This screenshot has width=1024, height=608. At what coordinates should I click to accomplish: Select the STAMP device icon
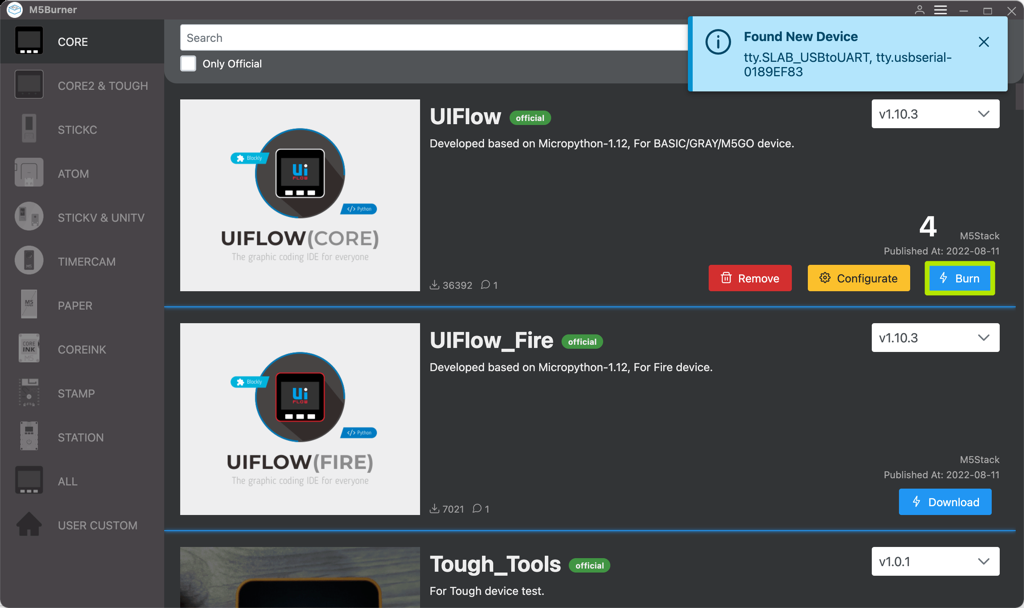click(29, 392)
